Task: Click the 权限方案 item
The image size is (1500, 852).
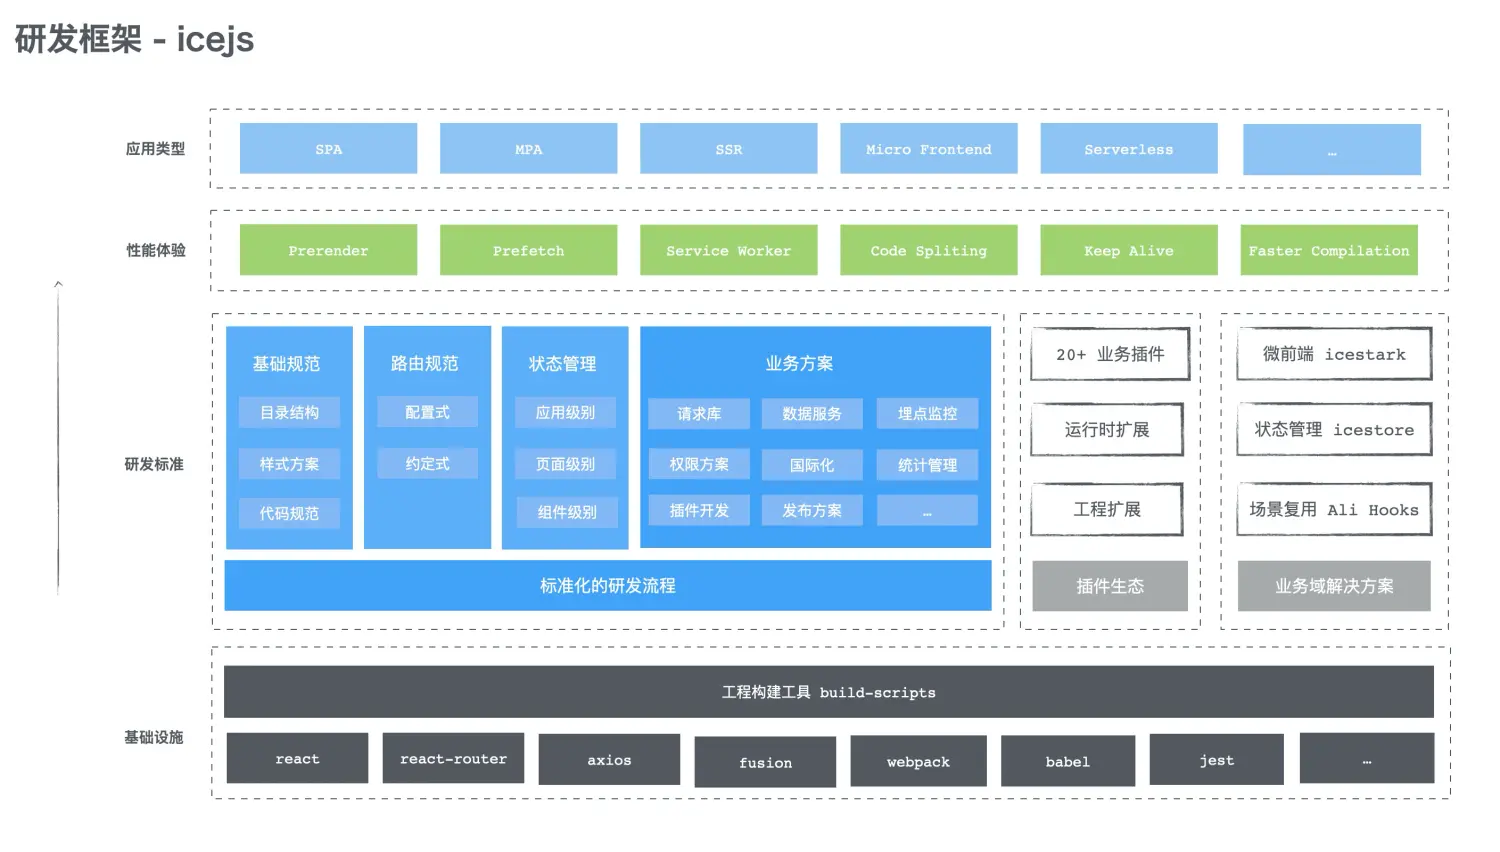Action: pos(699,464)
